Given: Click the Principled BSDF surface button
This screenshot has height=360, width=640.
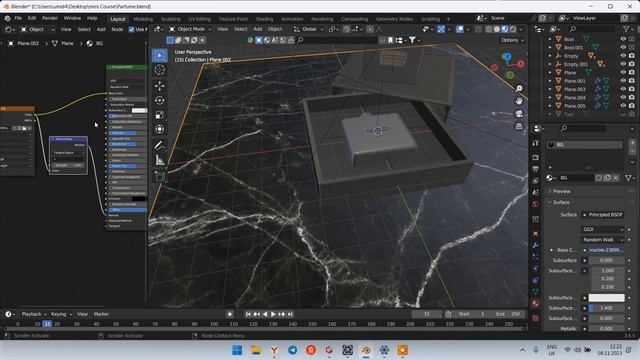Looking at the screenshot, I should [603, 214].
